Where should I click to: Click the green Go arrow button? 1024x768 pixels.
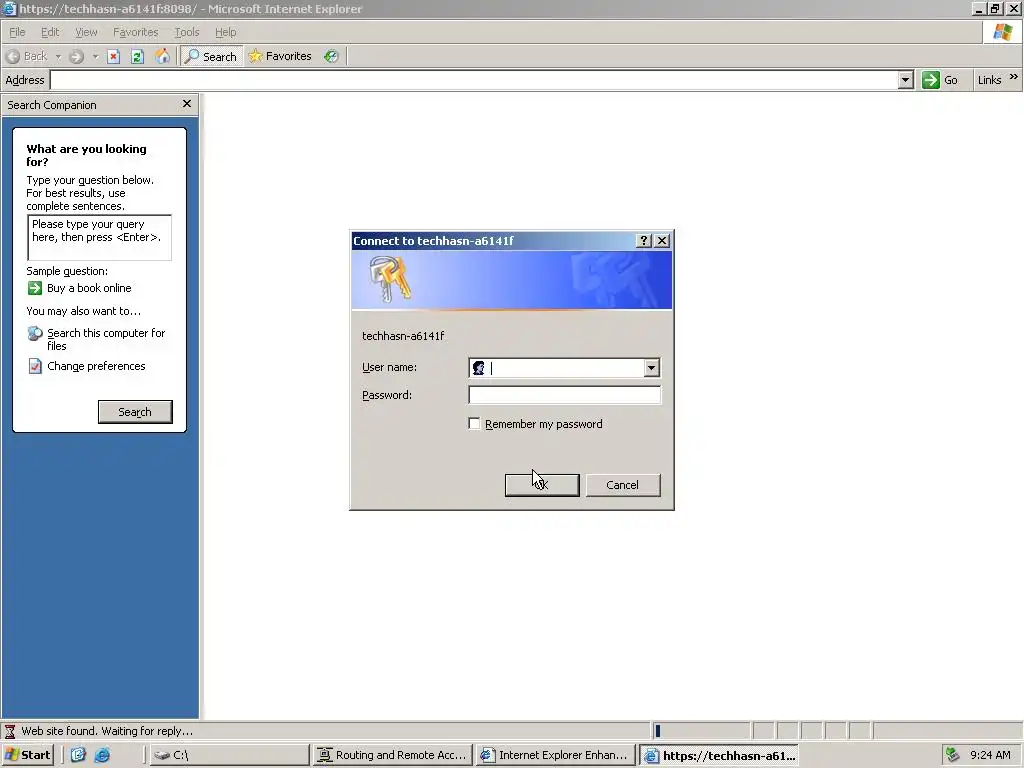click(x=931, y=80)
